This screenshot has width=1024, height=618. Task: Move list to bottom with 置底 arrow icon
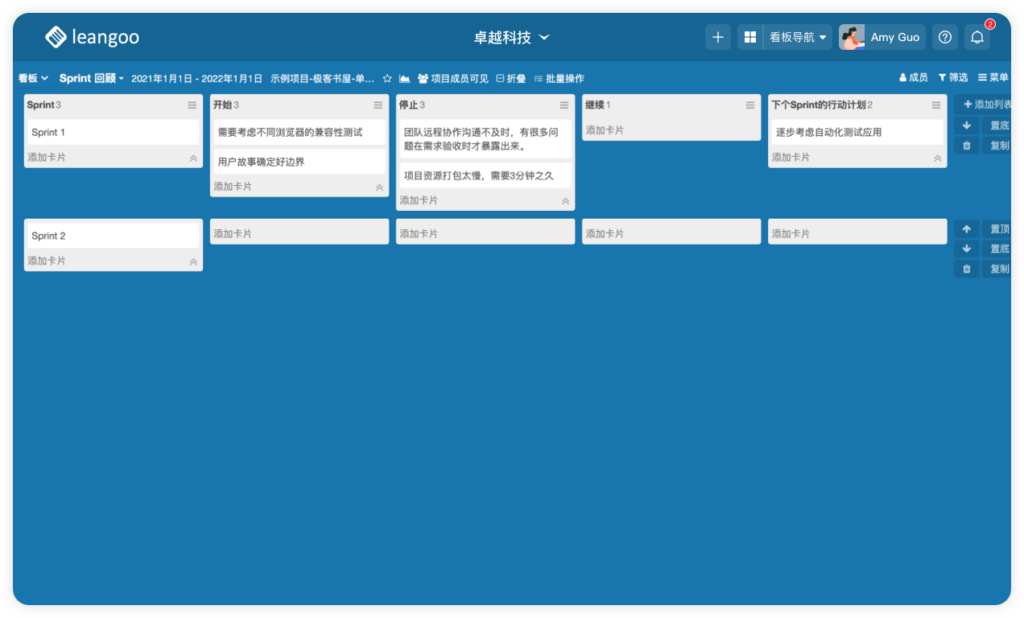pos(966,248)
